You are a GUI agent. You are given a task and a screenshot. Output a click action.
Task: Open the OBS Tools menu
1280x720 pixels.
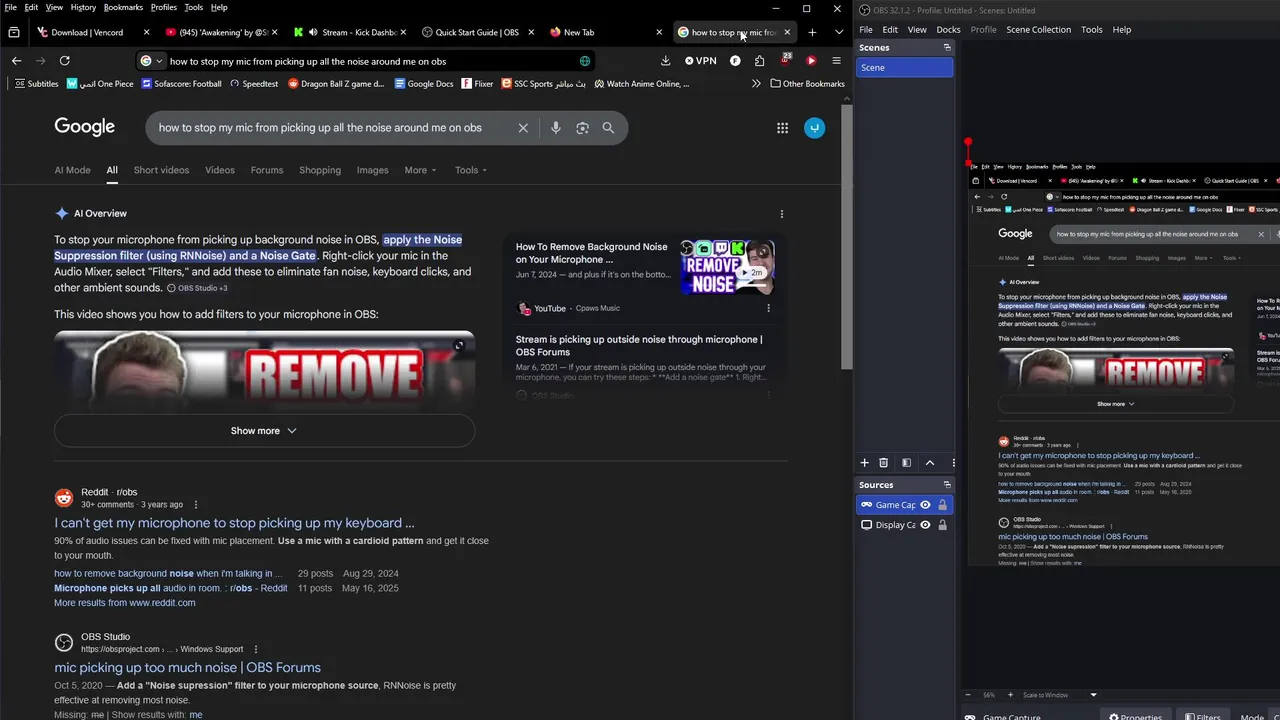[1091, 29]
